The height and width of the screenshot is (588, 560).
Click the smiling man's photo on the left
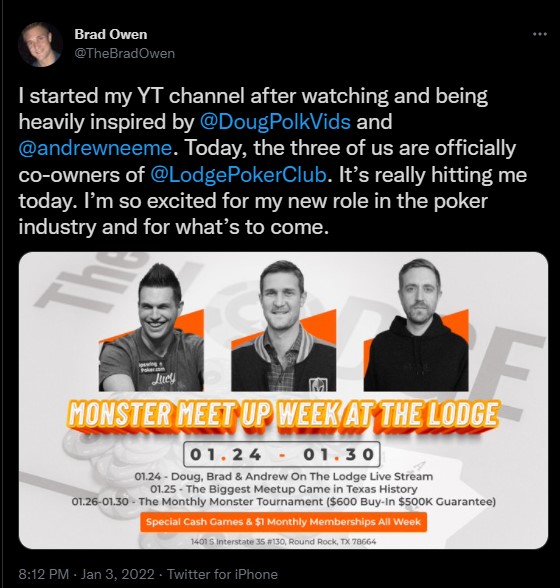151,327
